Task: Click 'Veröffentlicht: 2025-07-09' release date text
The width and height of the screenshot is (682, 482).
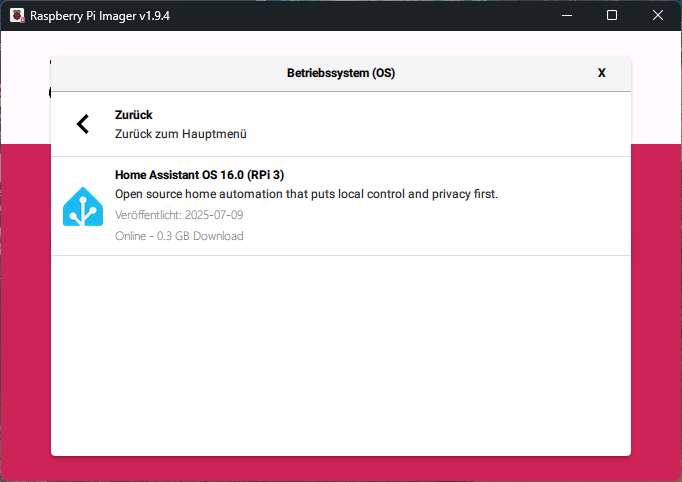Action: [x=179, y=215]
